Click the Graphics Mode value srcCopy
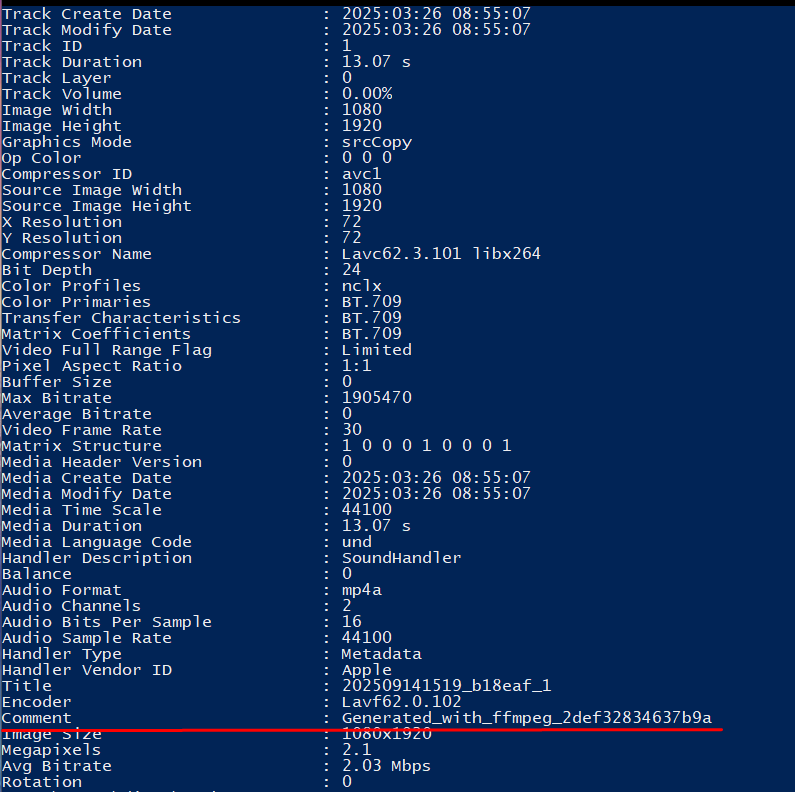The height and width of the screenshot is (792, 795). pos(377,142)
